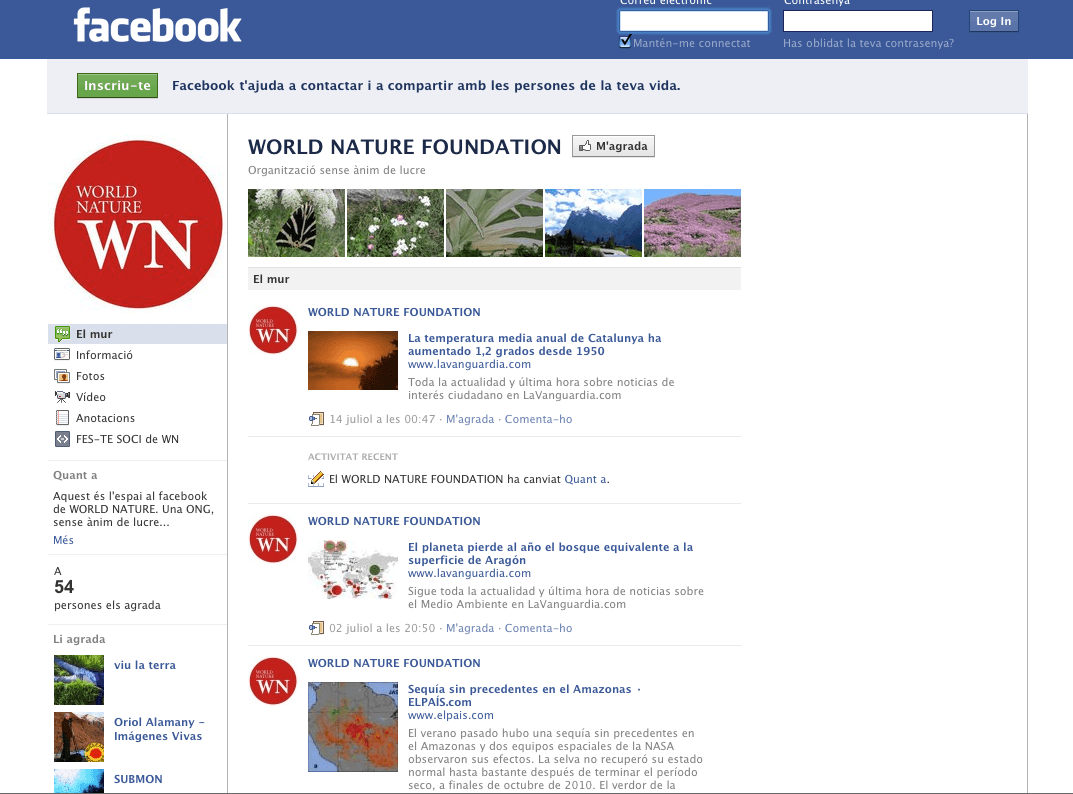1073x794 pixels.
Task: Comment on the 14 juliol post via Comenta-ho
Action: [539, 419]
